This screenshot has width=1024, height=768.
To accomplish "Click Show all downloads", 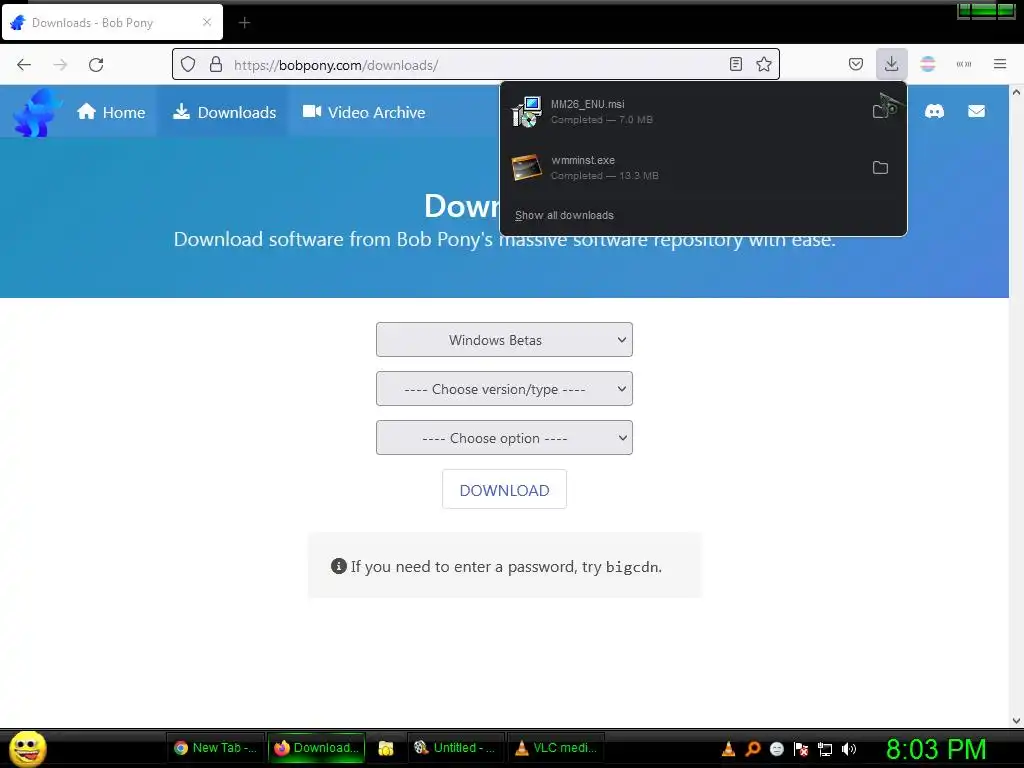I will (564, 216).
